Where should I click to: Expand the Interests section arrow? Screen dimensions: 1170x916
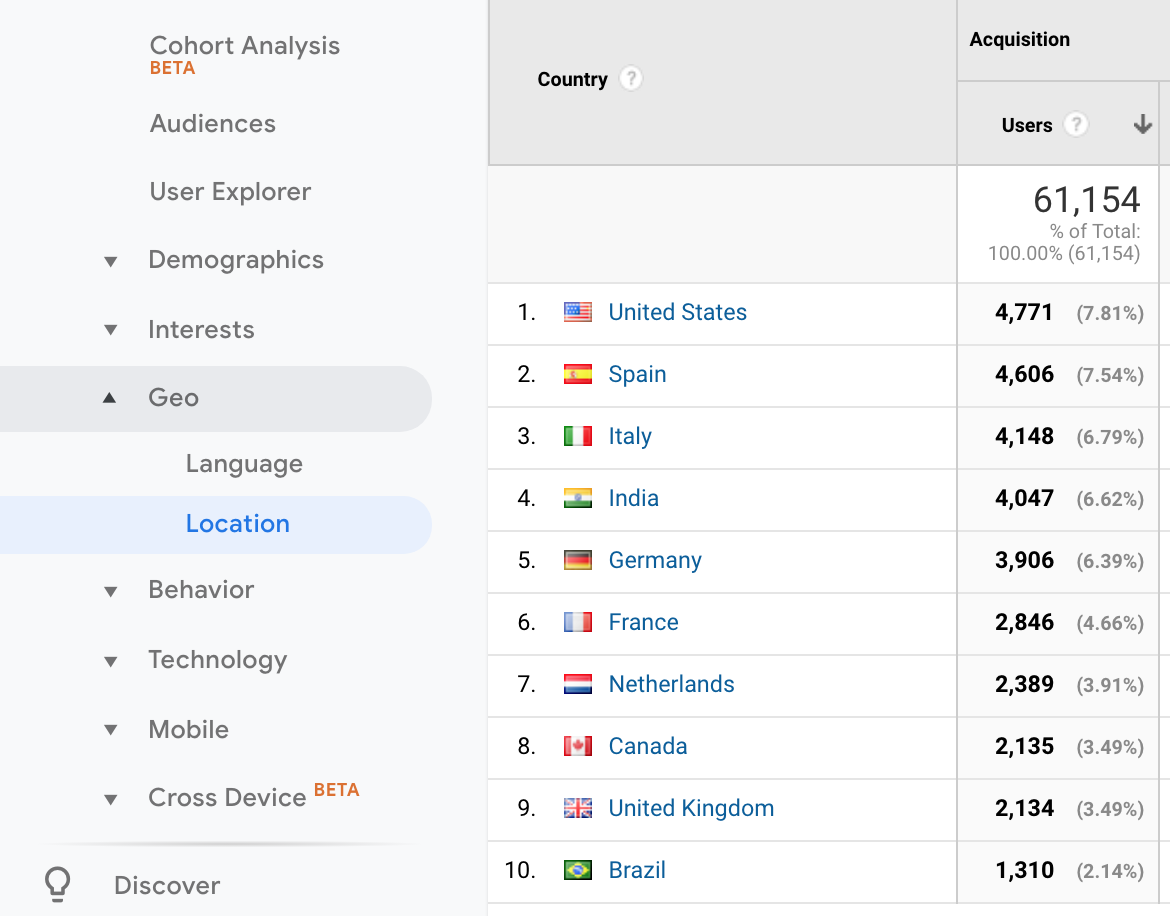111,330
